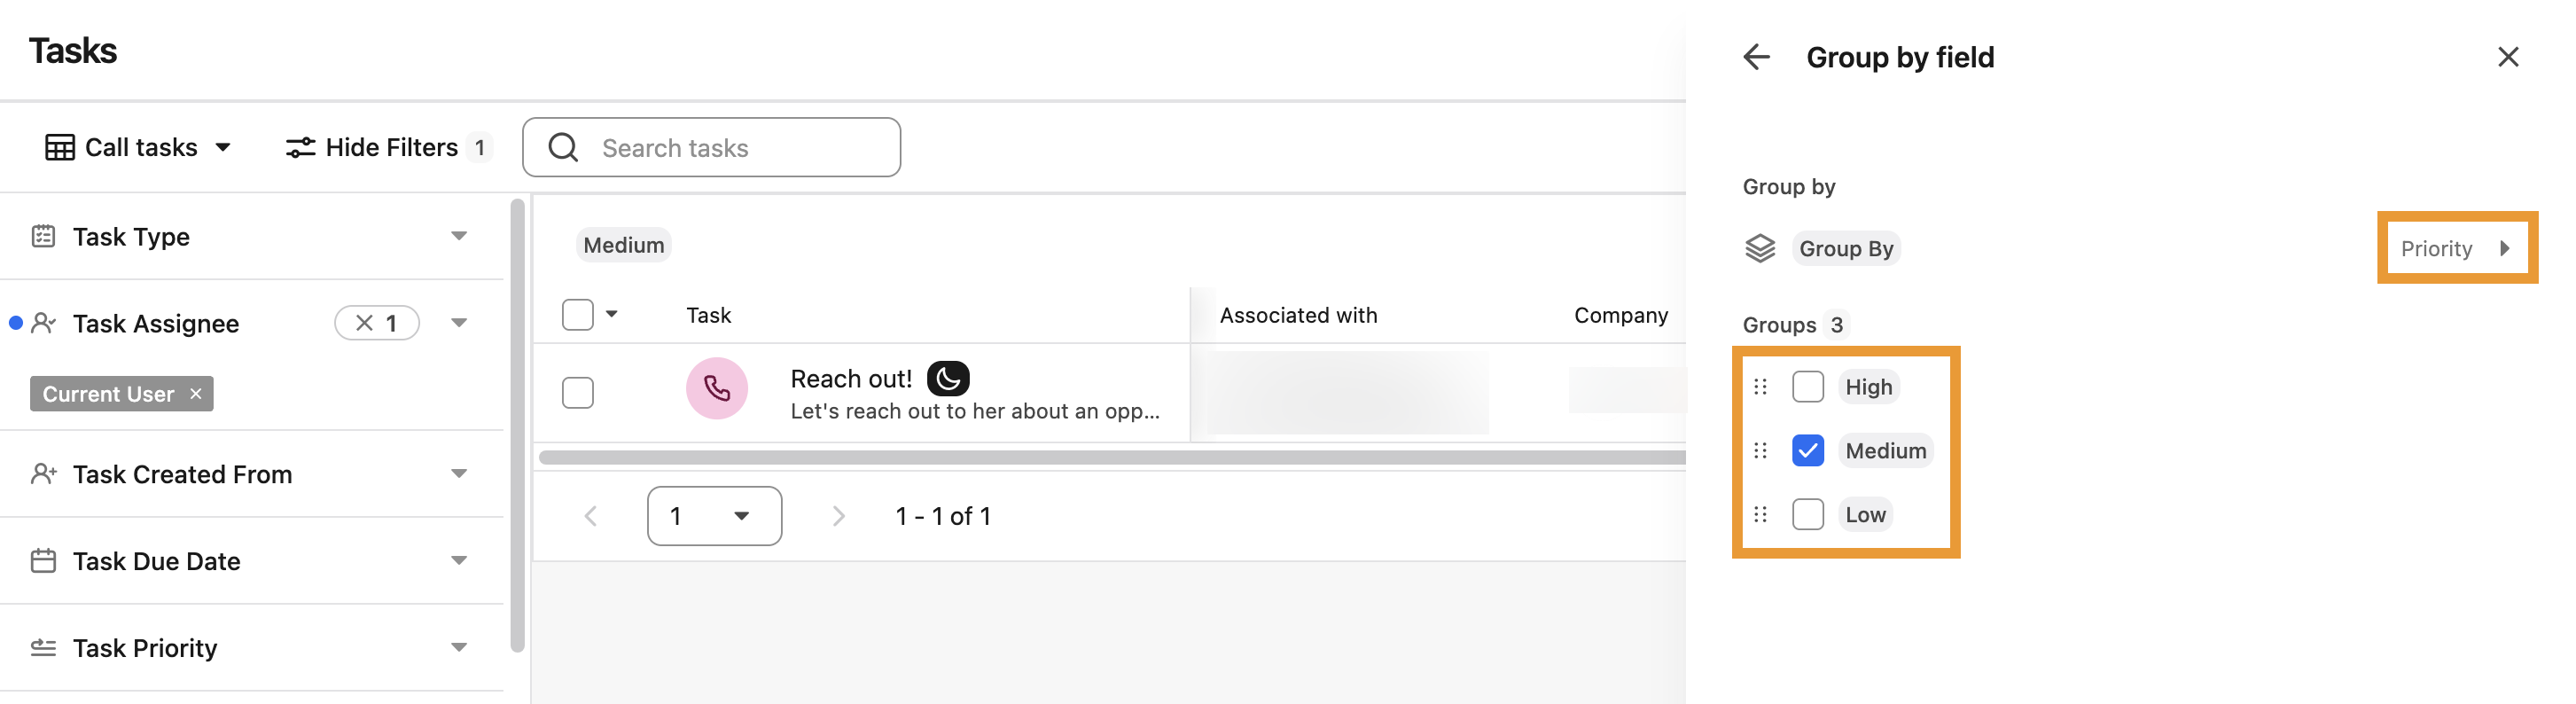
Task: Select the Reach out! task row checkbox
Action: [577, 392]
